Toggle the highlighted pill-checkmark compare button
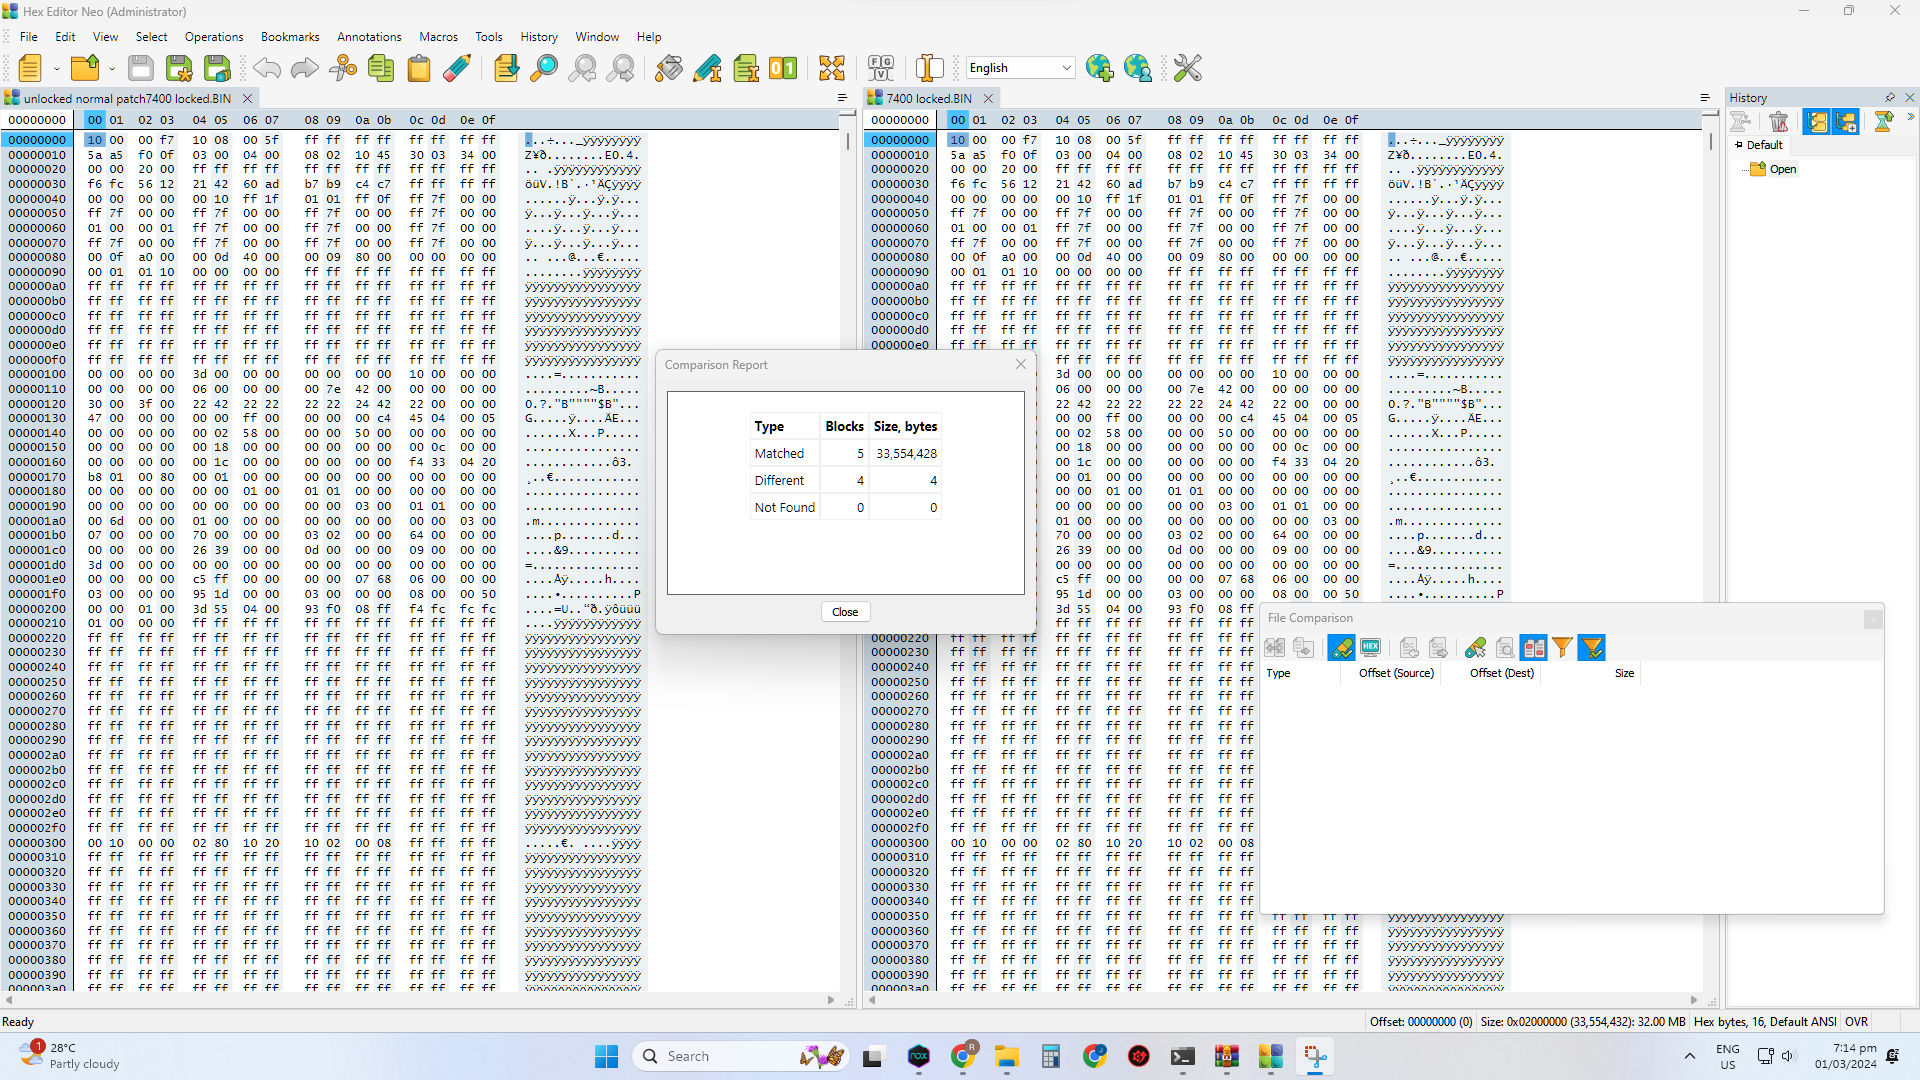The image size is (1920, 1080). coord(1341,648)
